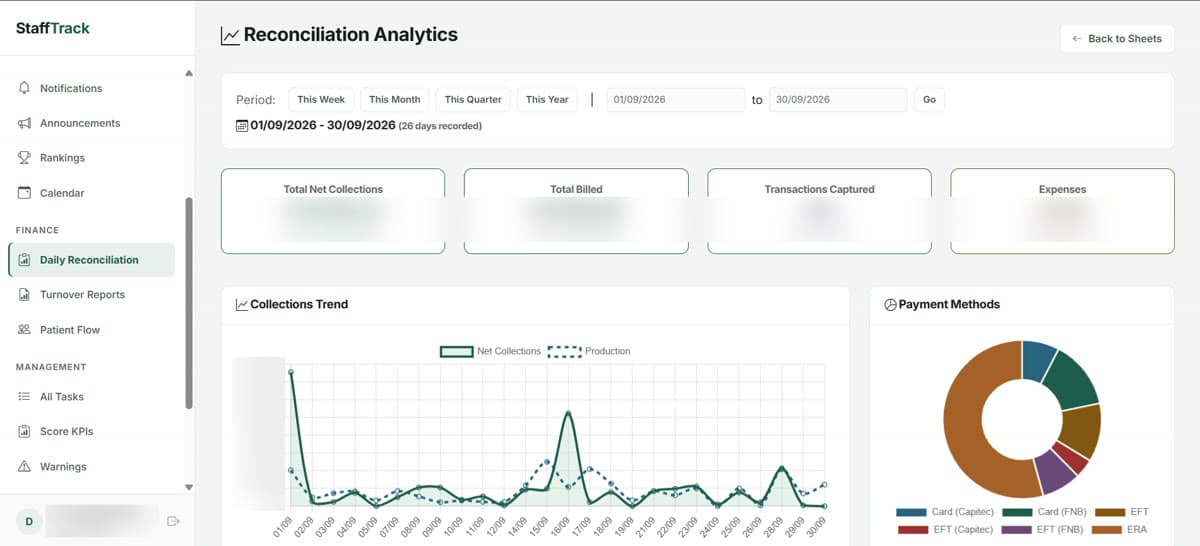Click the StaffTrack logo
Viewport: 1200px width, 546px height.
(53, 28)
